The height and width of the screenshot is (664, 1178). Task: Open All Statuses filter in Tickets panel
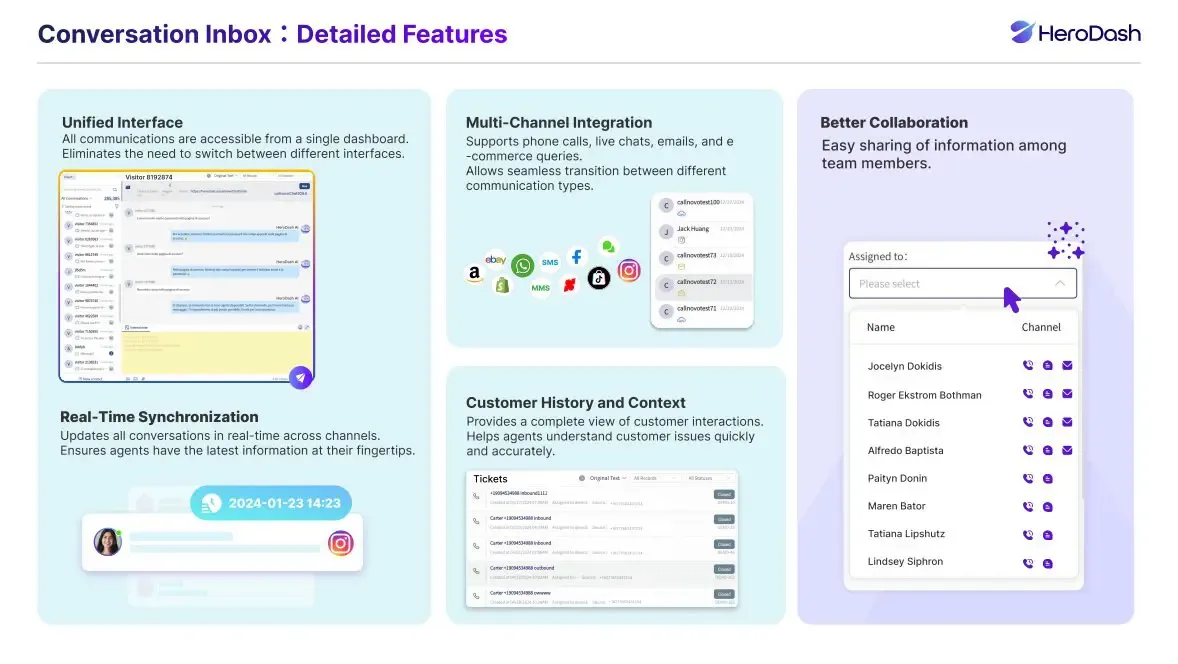(x=708, y=478)
